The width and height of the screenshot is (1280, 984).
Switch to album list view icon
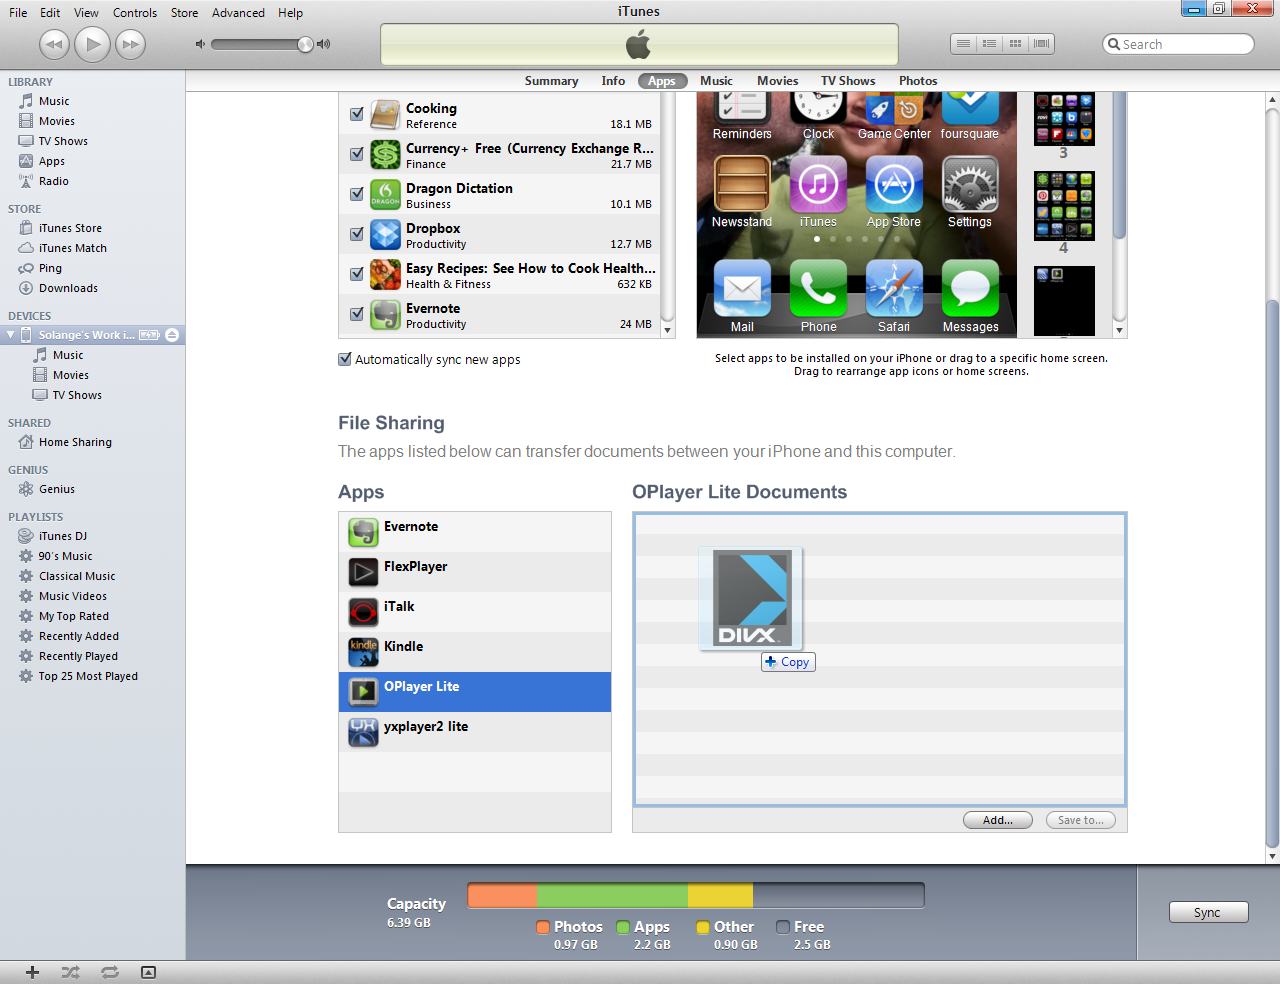(x=989, y=44)
